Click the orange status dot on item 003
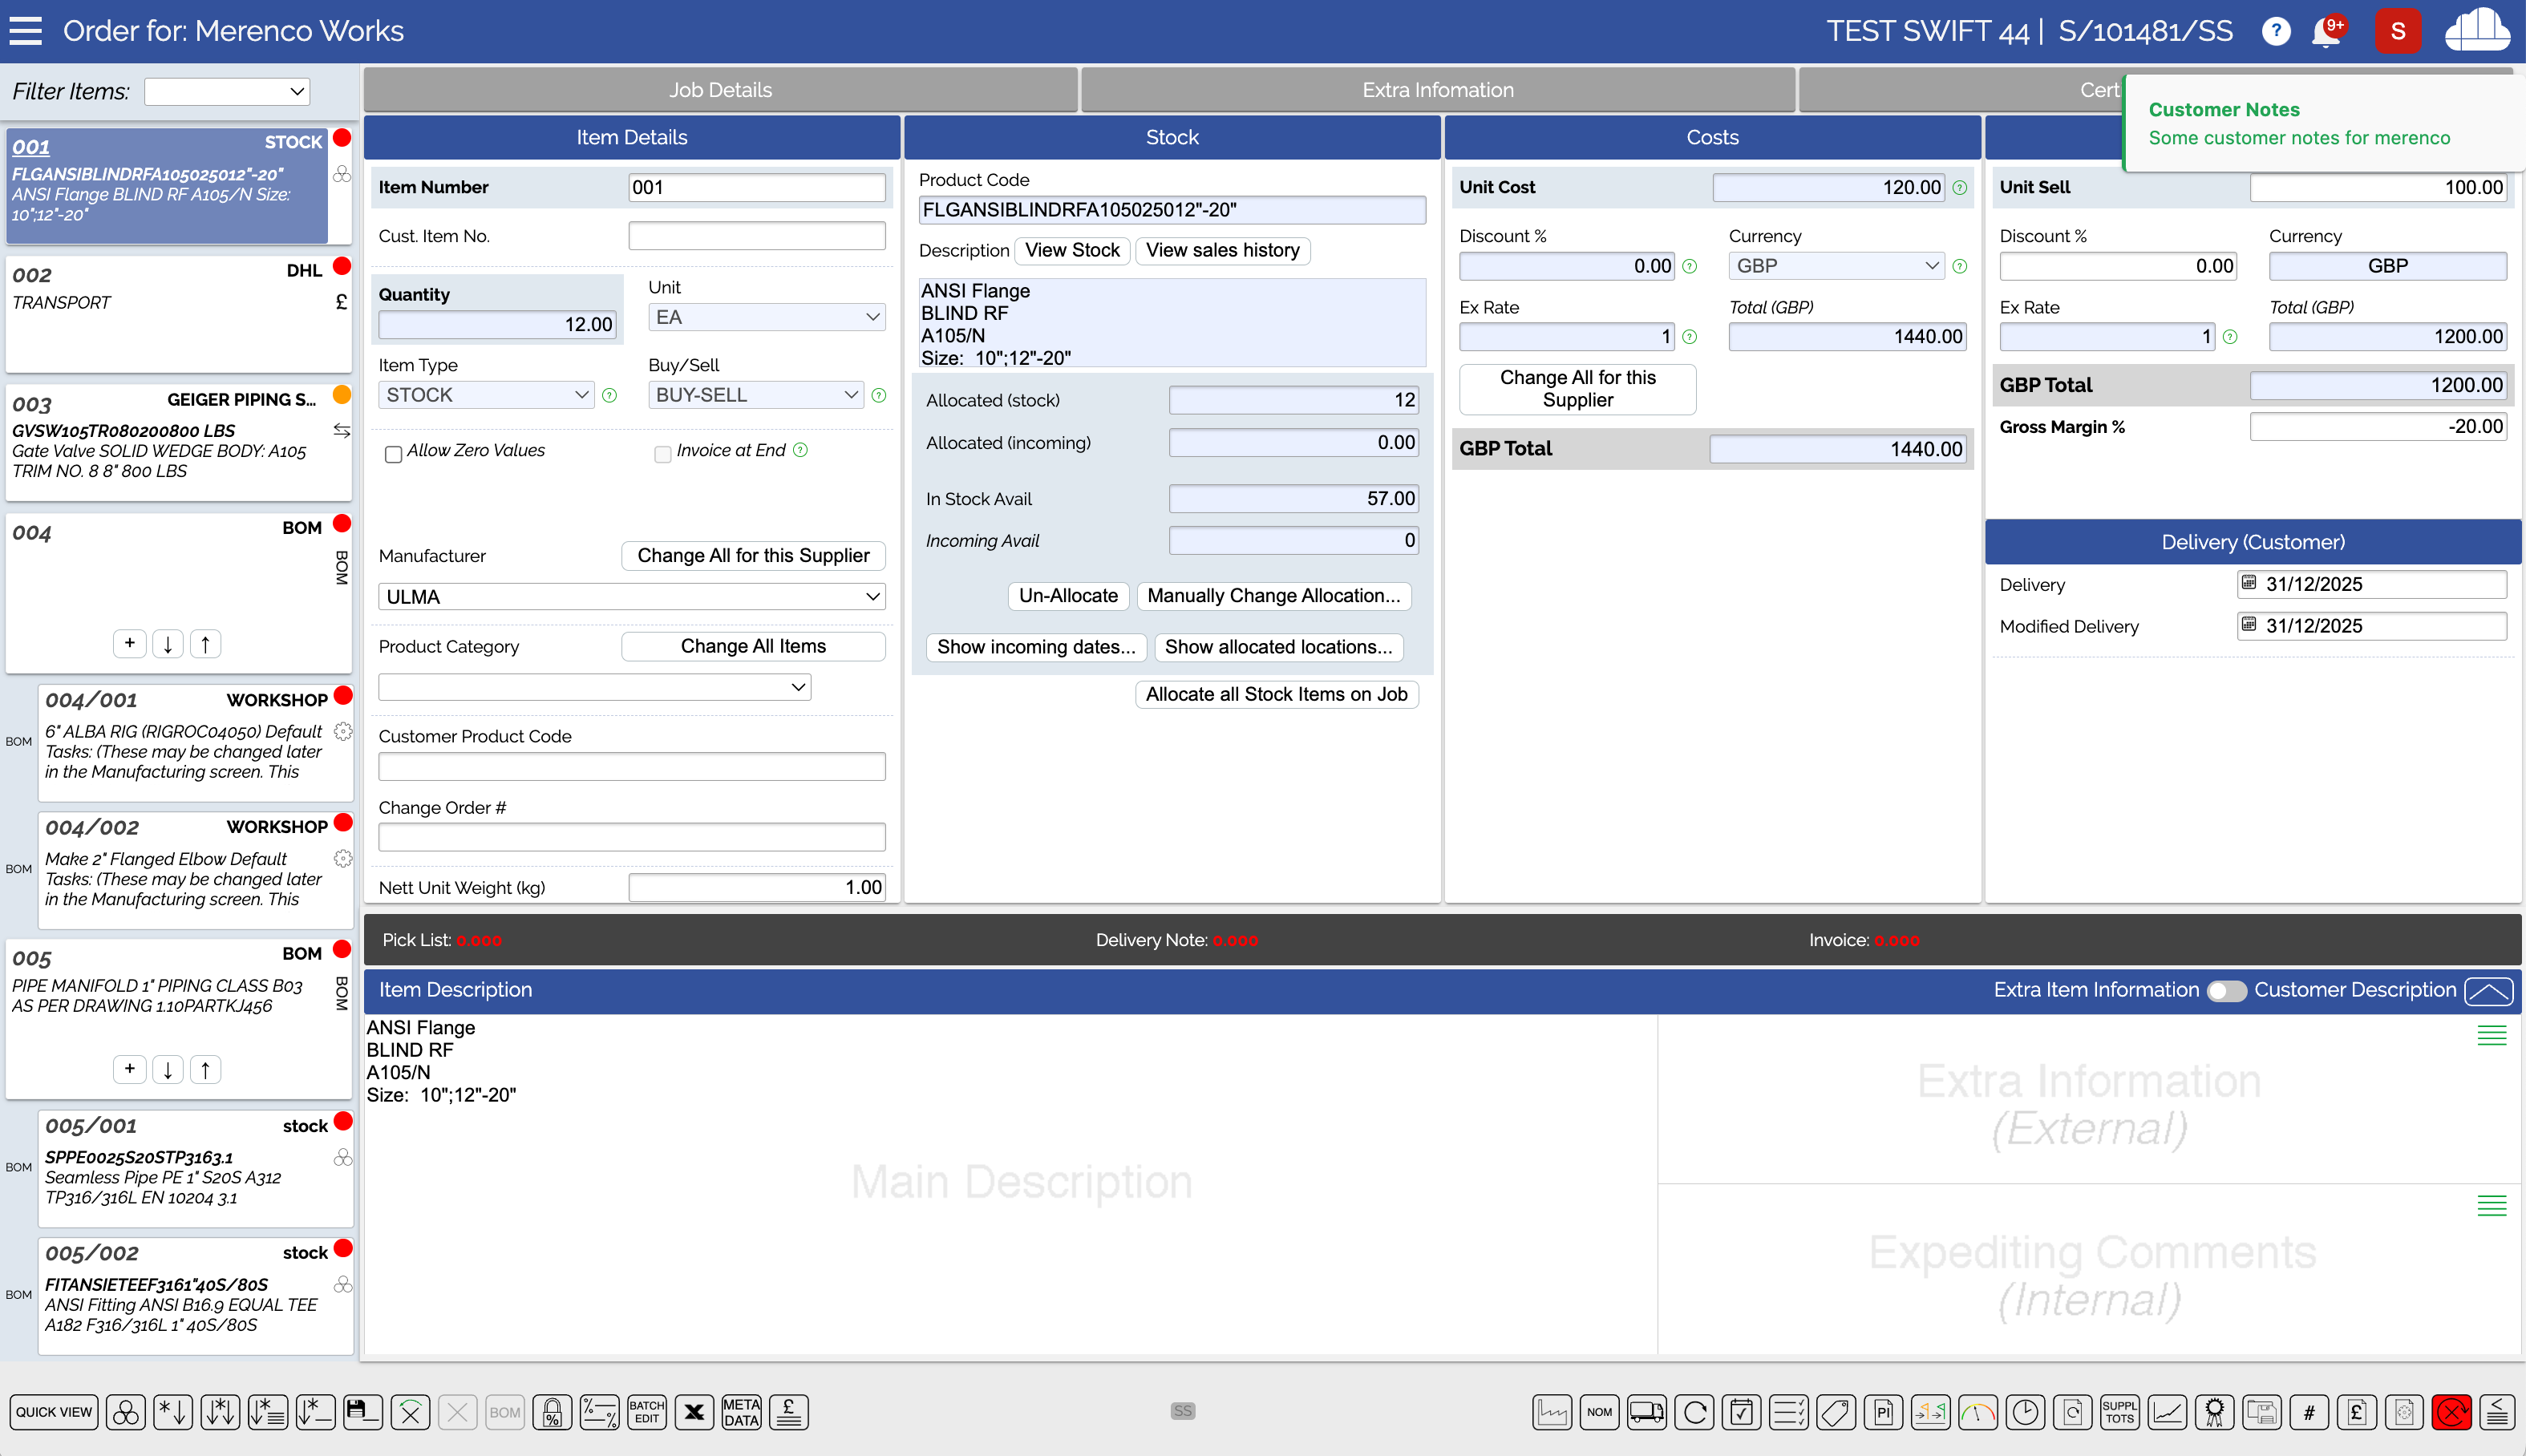The image size is (2526, 1456). click(342, 395)
